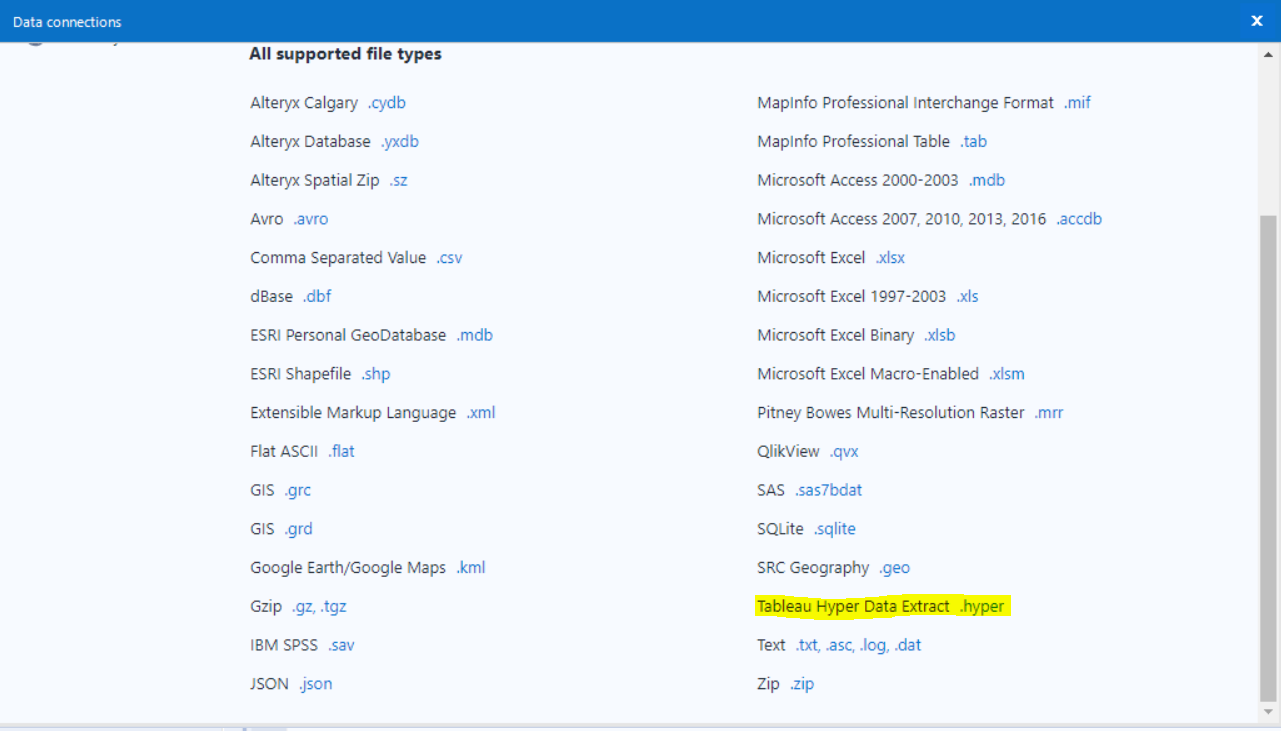
Task: Close the Data connections dialog
Action: pyautogui.click(x=1257, y=21)
